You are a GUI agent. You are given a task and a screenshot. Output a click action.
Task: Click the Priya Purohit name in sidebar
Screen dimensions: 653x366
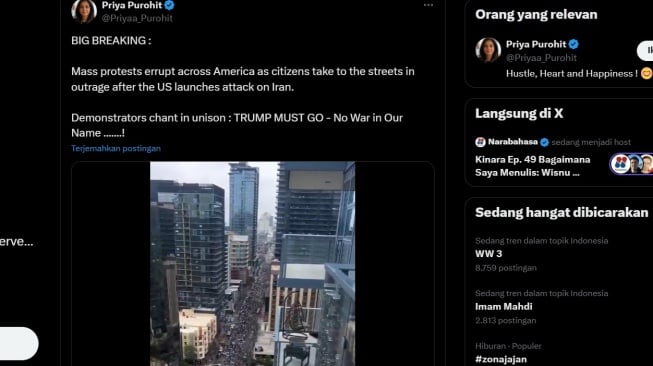[x=536, y=44]
